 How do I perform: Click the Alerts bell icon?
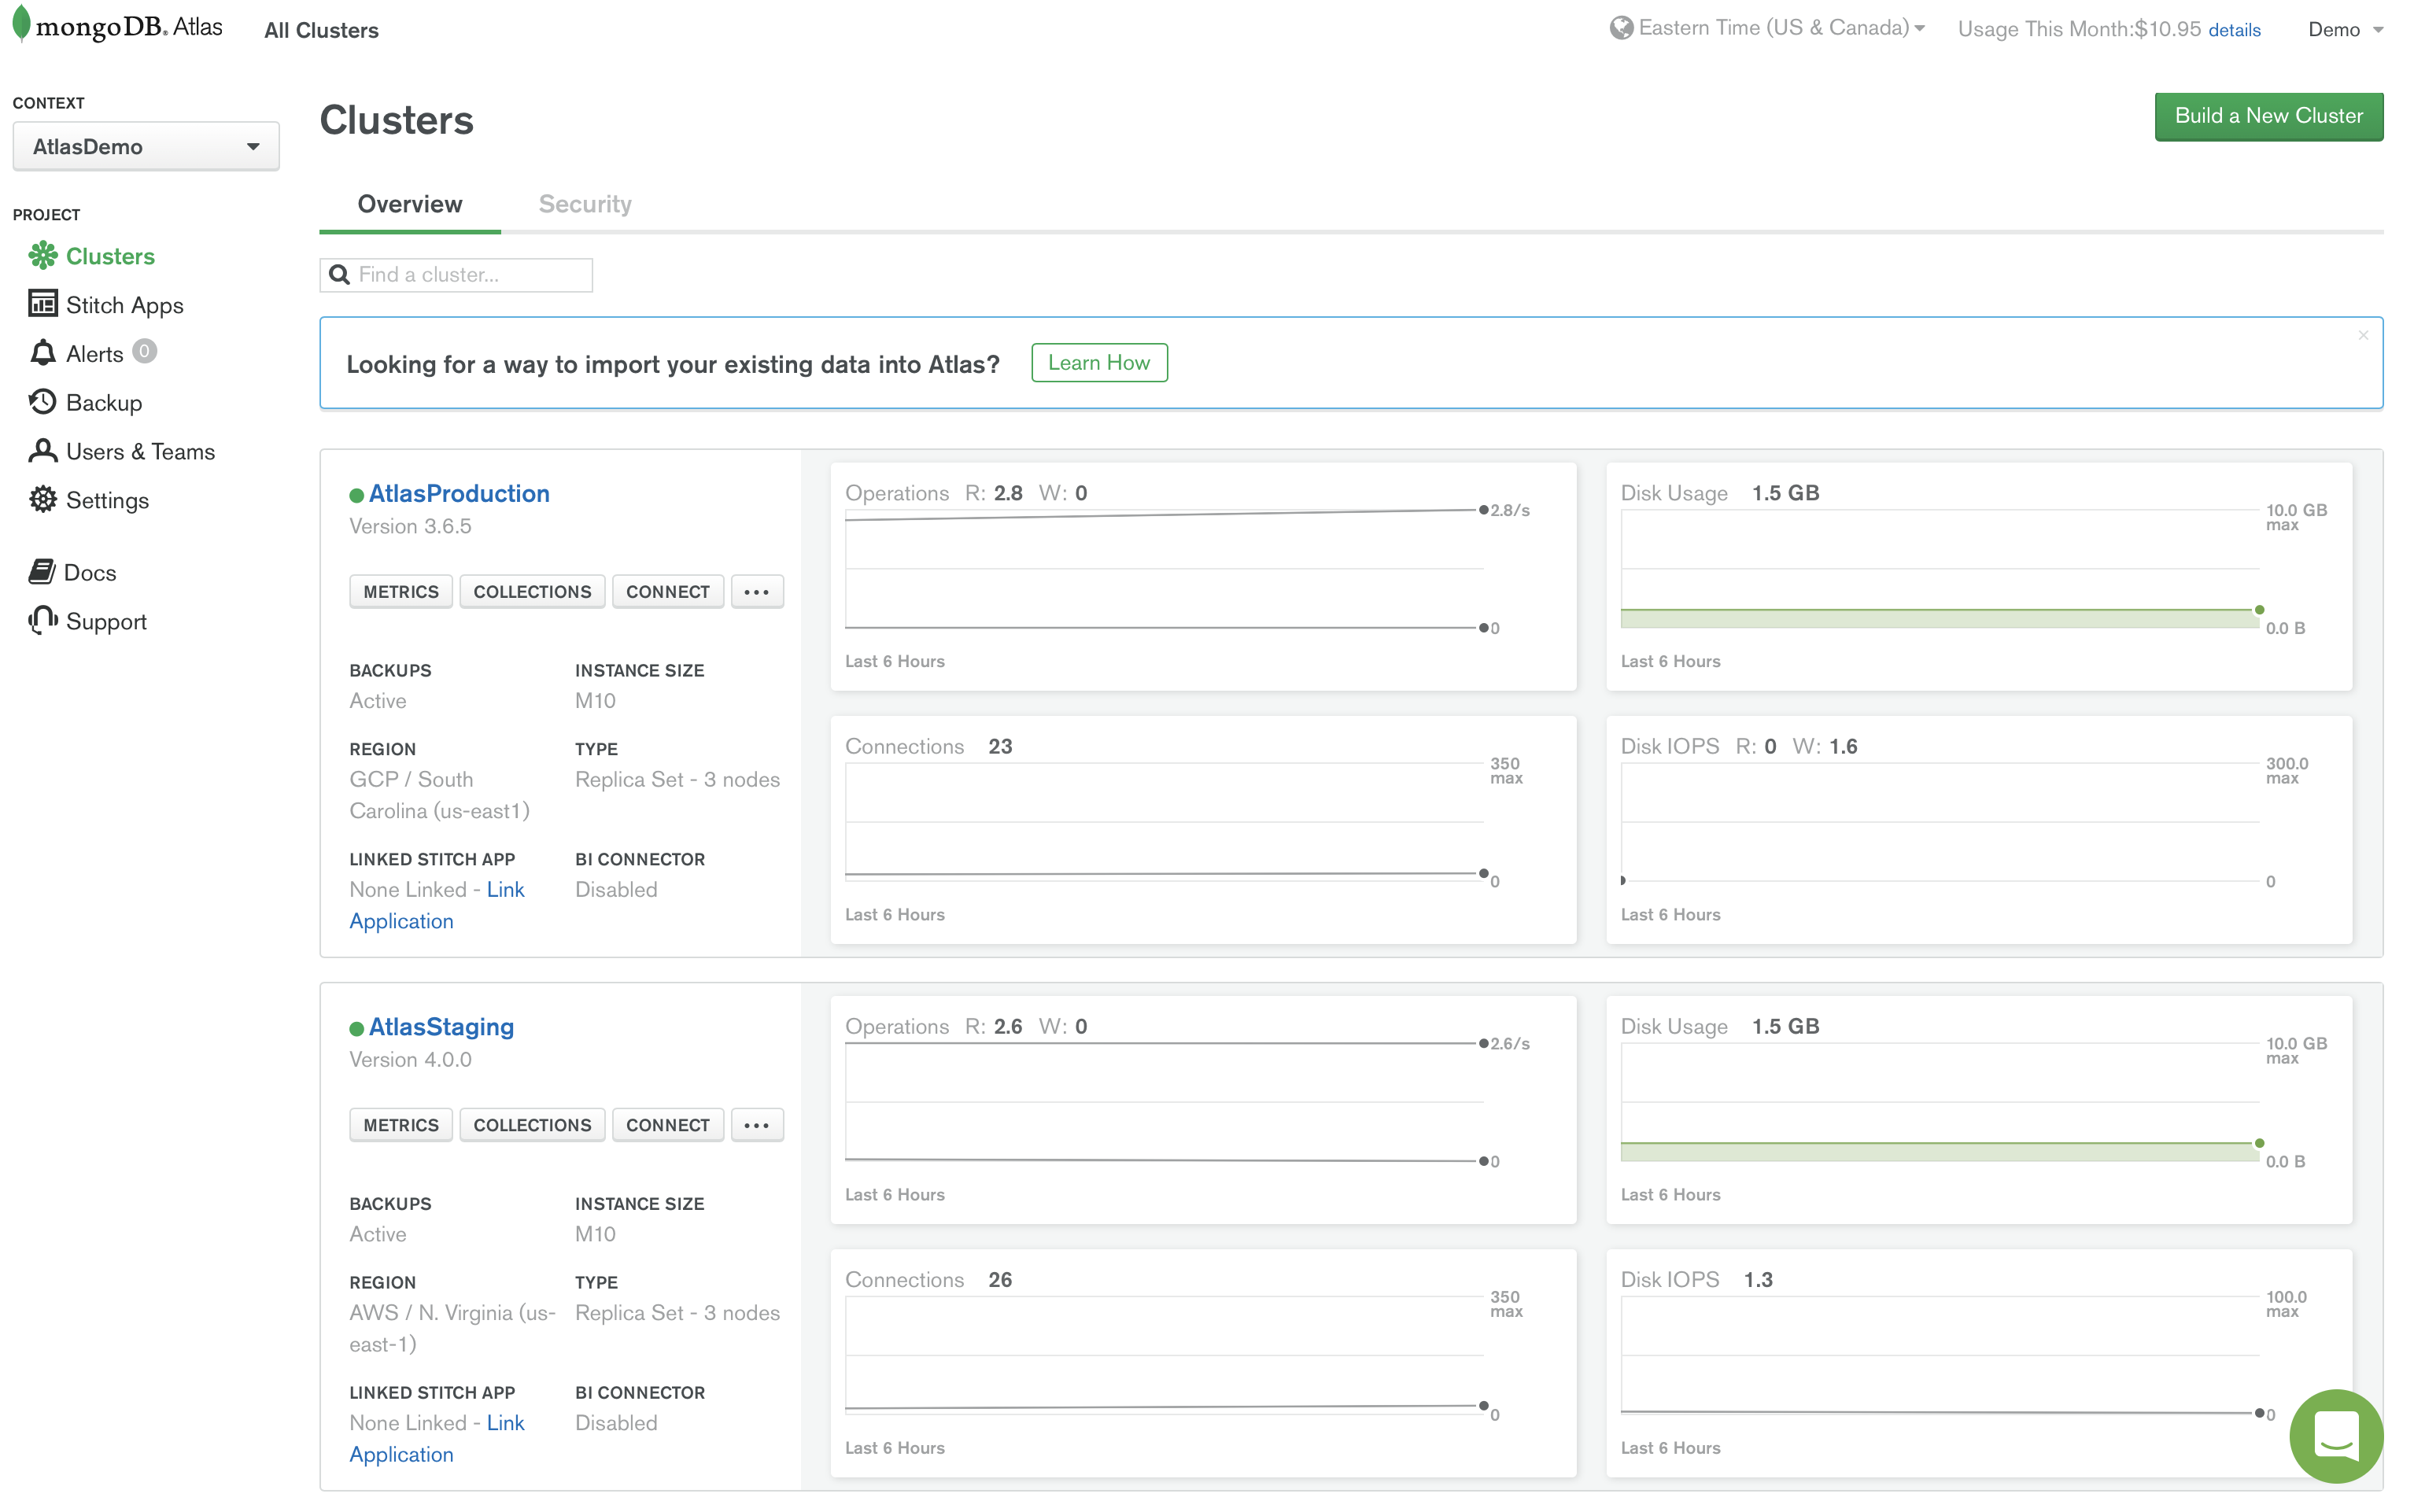(42, 353)
